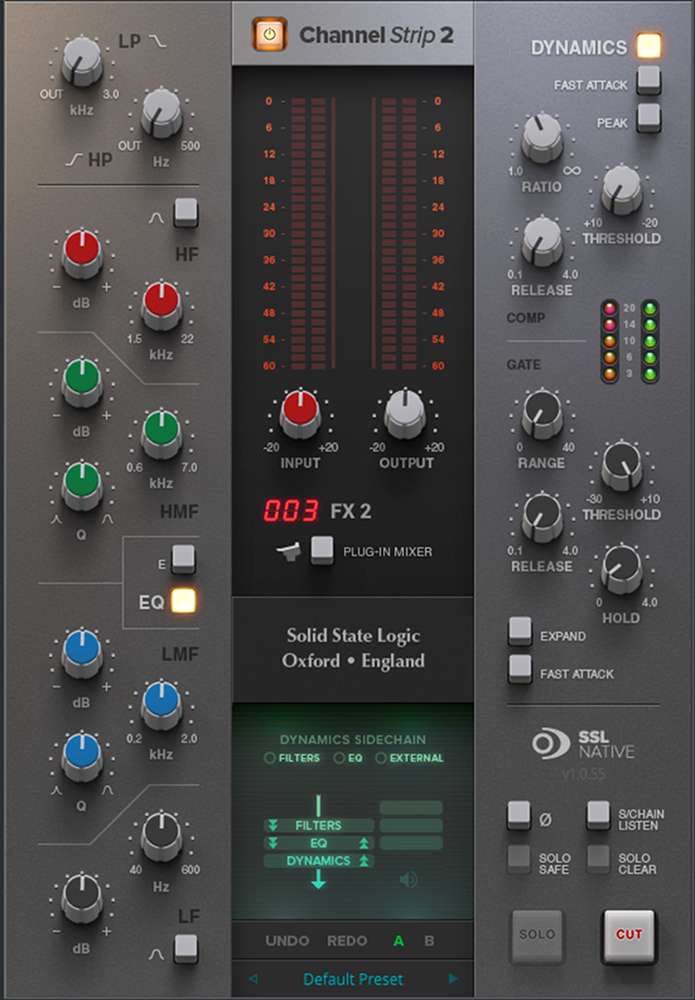Move Filters down in processing order
Image resolution: width=695 pixels, height=1000 pixels.
pos(273,826)
